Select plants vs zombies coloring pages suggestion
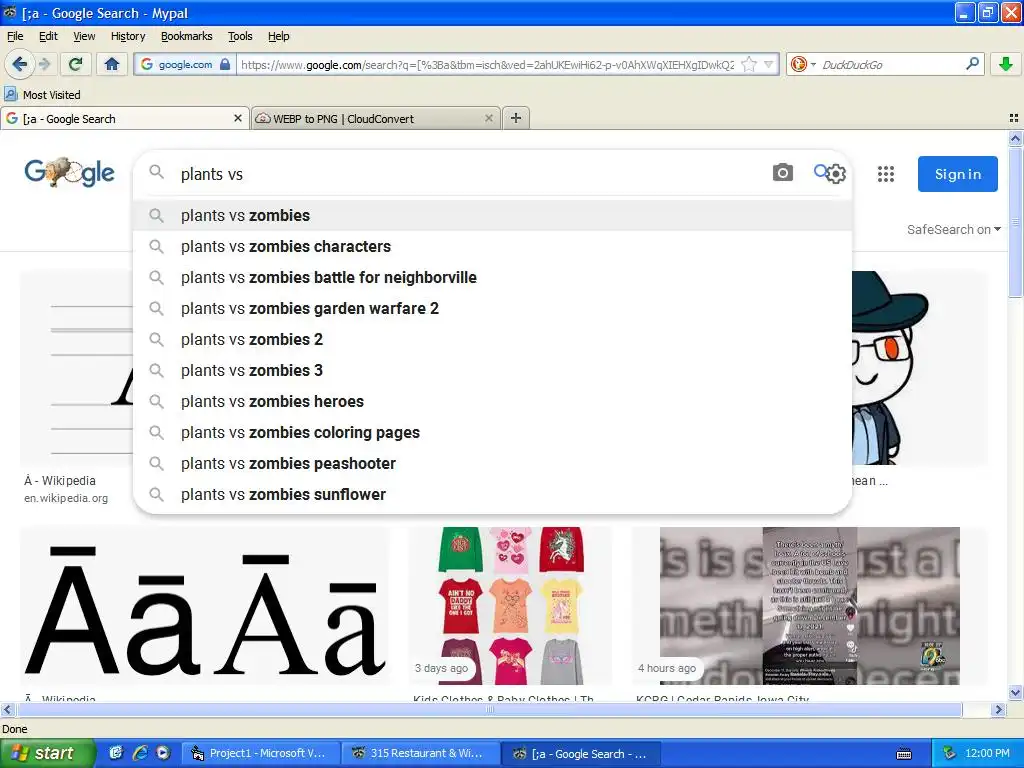The height and width of the screenshot is (768, 1024). 492,432
